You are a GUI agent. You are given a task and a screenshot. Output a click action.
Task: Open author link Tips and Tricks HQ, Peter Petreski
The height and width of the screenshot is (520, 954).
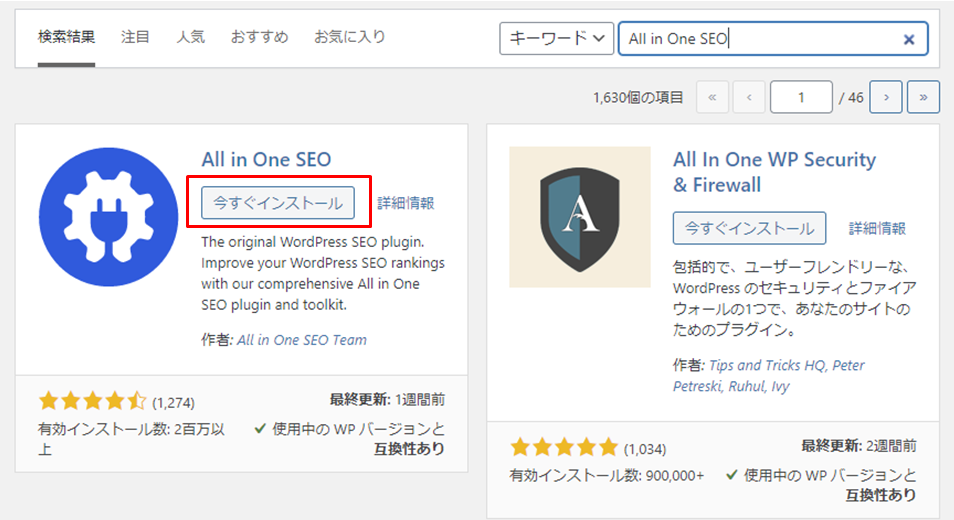click(x=769, y=376)
